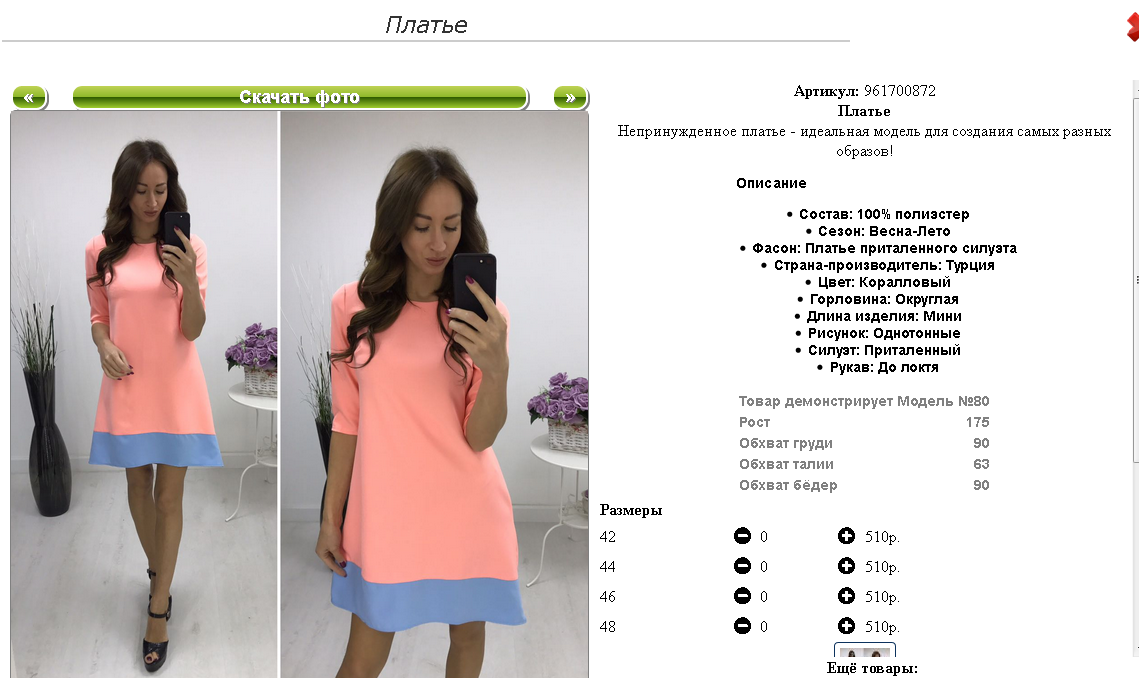Viewport: 1139px width, 678px height.
Task: Open the left full-length dress photo
Action: click(x=145, y=395)
